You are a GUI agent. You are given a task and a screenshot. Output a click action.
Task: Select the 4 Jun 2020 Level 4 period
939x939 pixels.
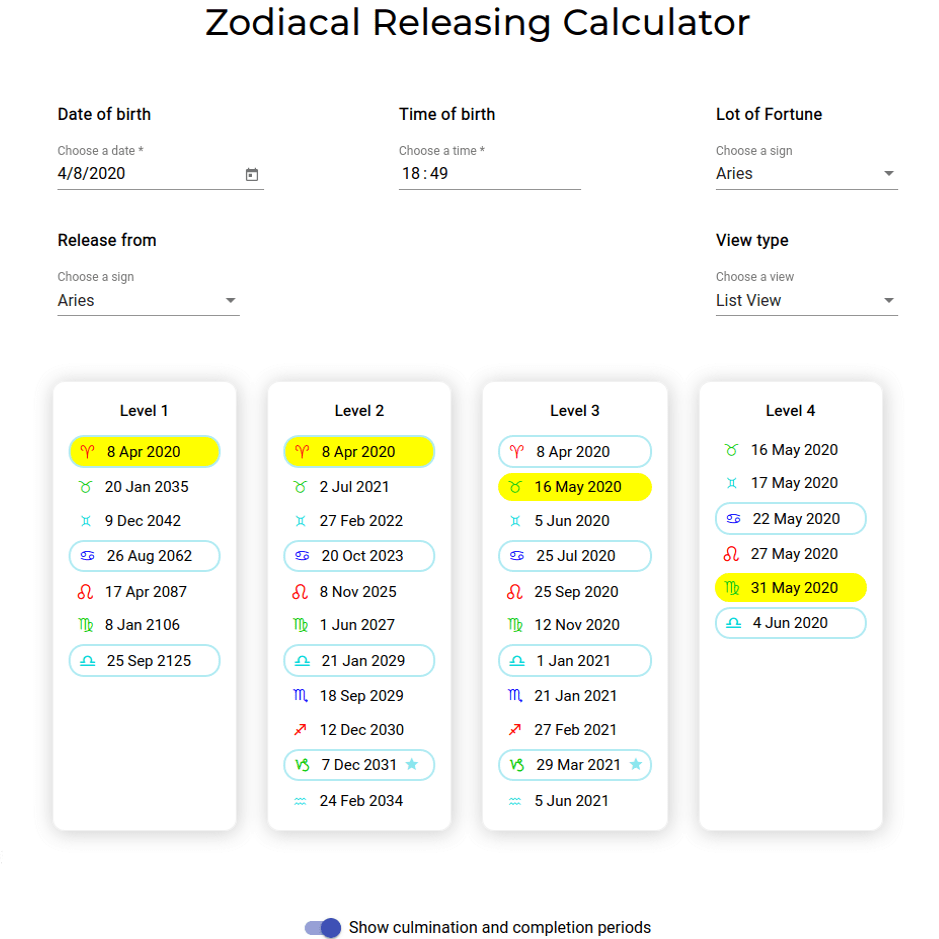[790, 623]
